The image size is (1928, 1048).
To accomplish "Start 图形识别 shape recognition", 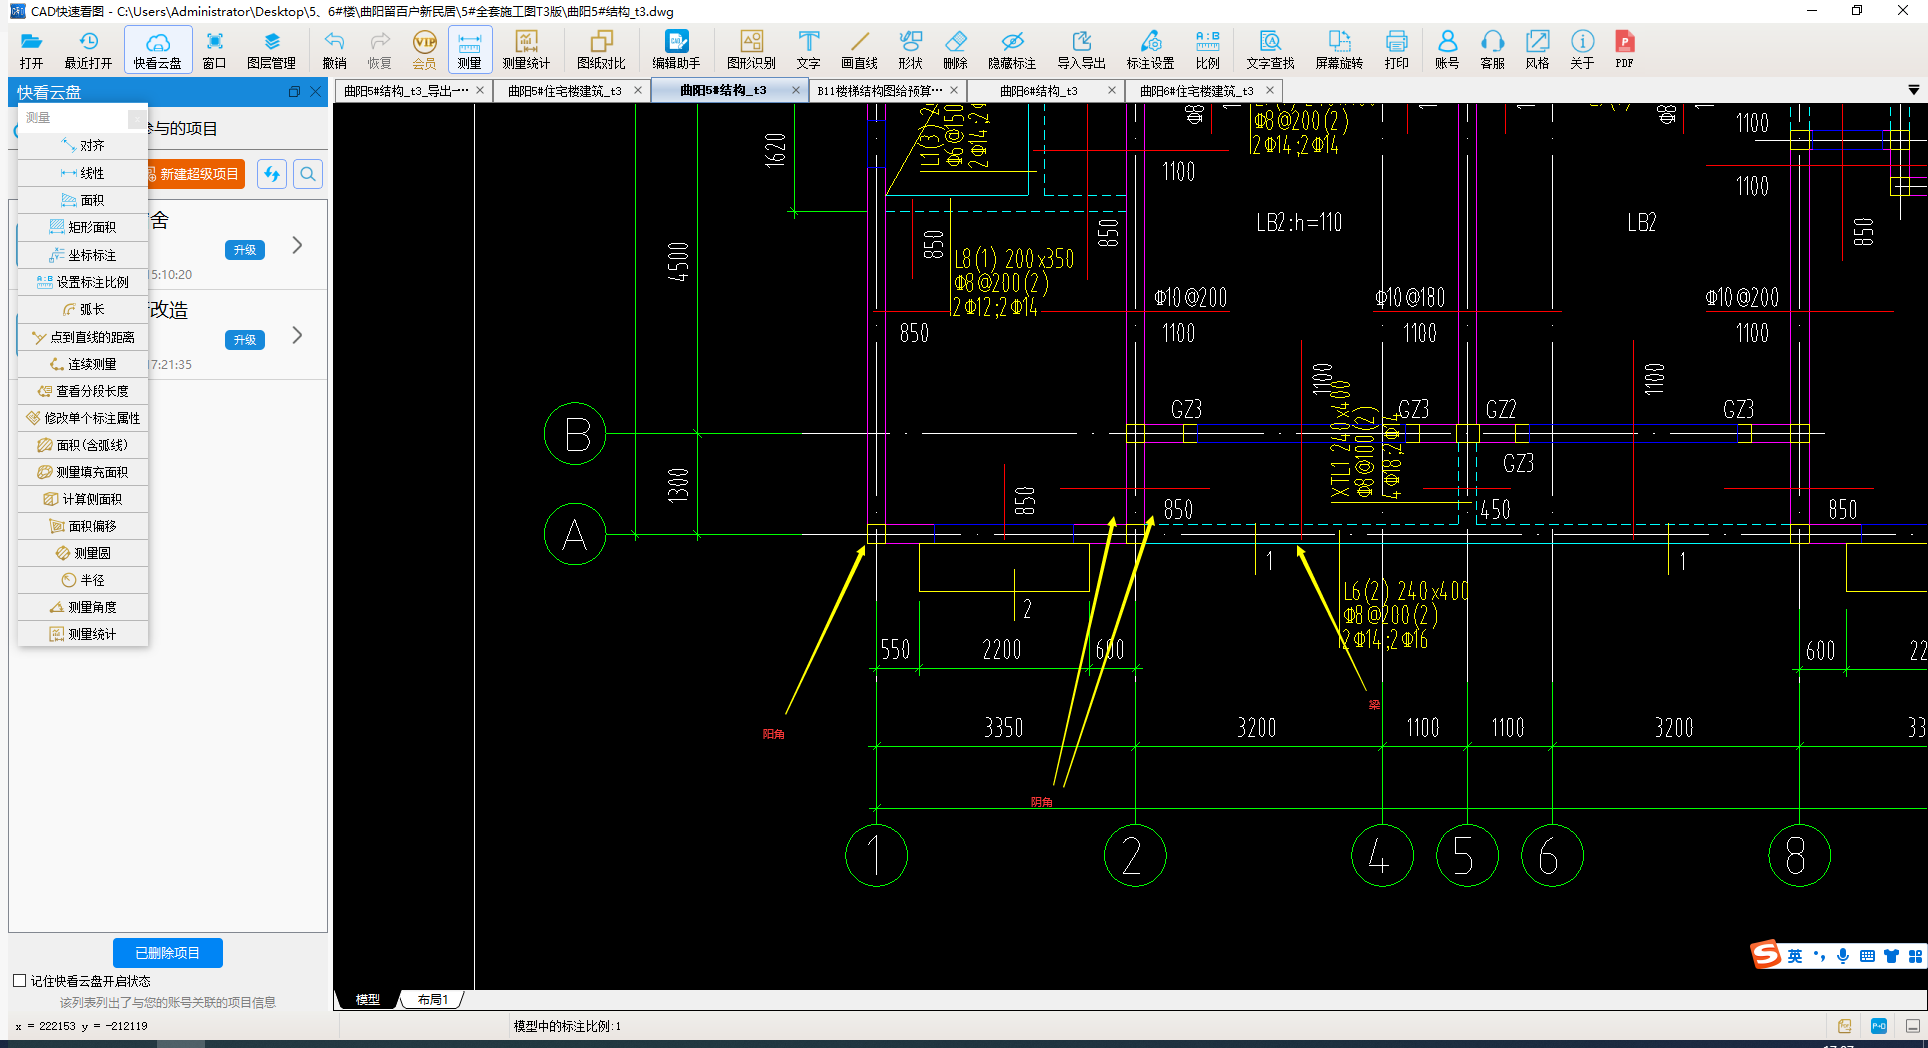I will point(751,49).
